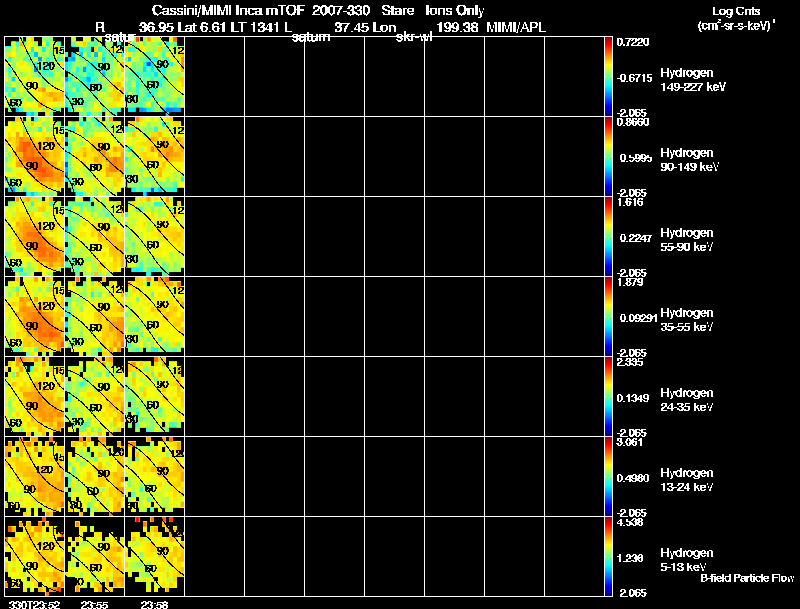
Task: Click the 35-55 keV panel at 23:55
Action: pyautogui.click(x=94, y=316)
